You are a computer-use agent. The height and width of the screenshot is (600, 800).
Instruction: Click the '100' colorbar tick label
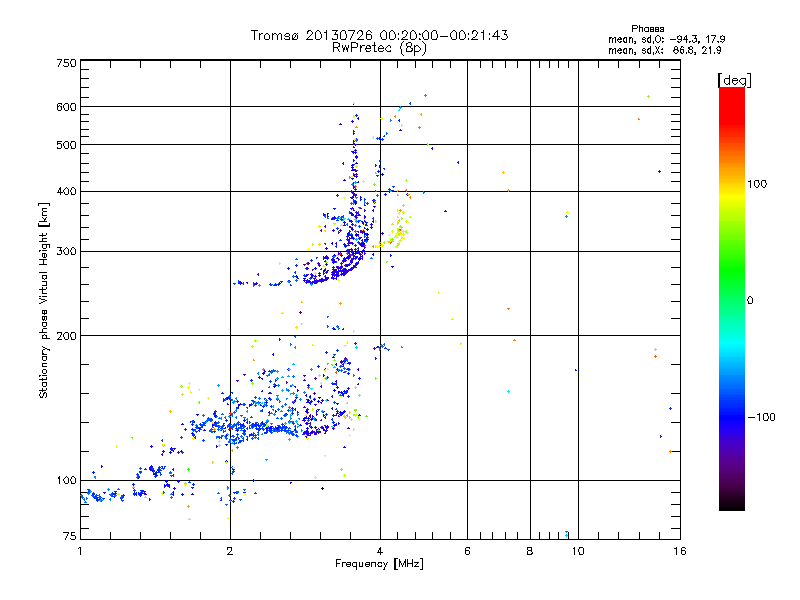pyautogui.click(x=757, y=184)
